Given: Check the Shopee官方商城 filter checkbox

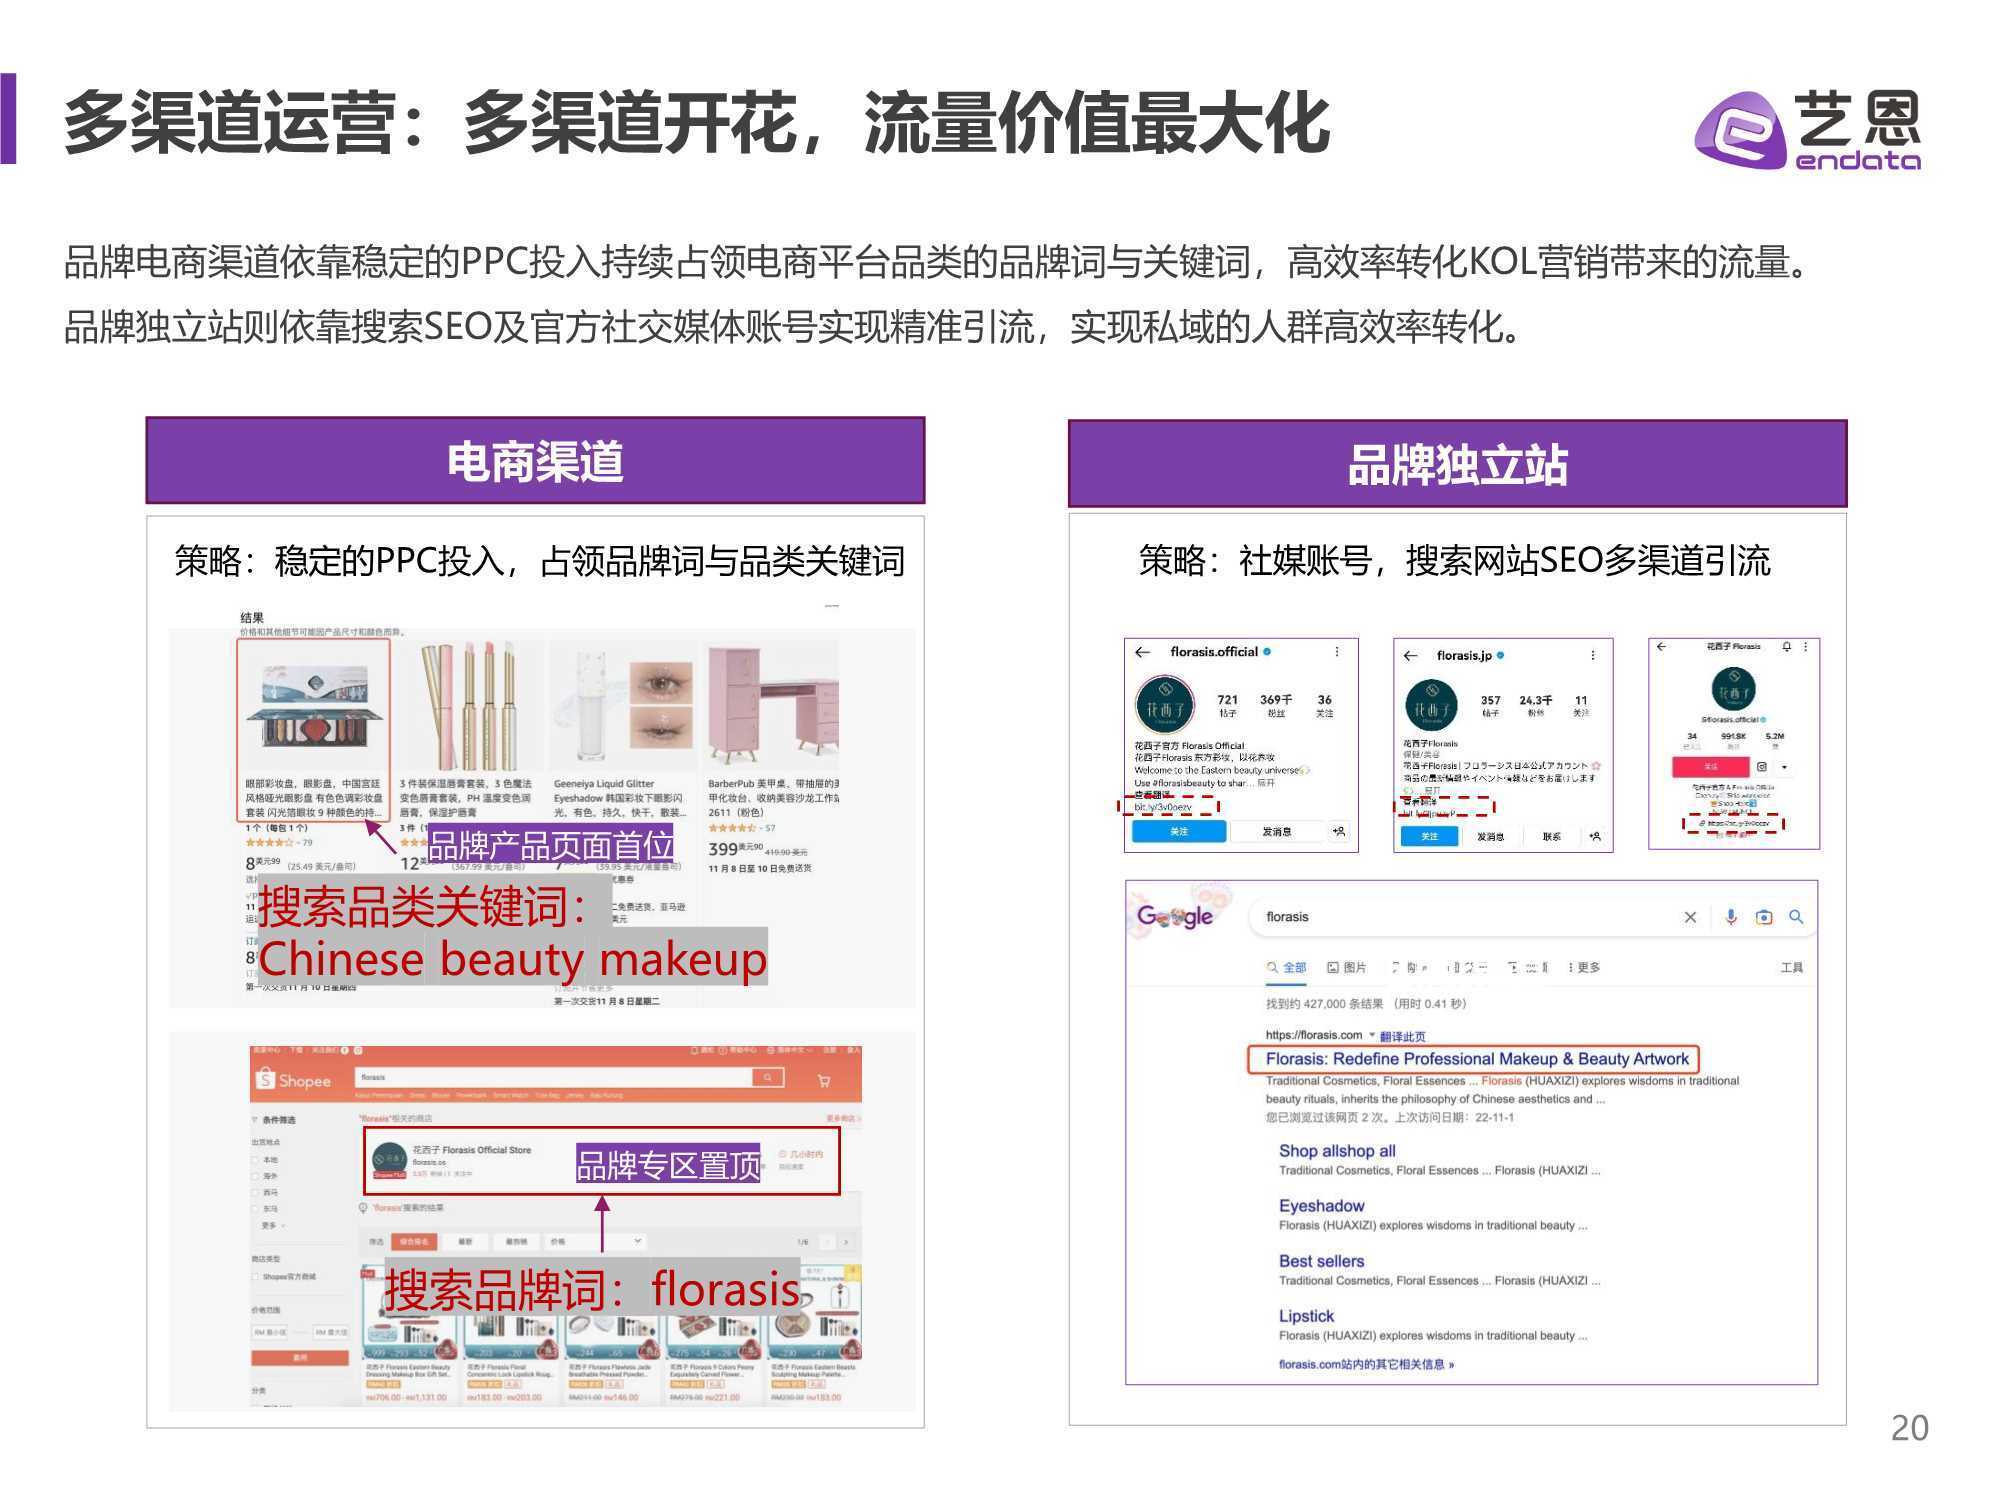Looking at the screenshot, I should coord(255,1277).
